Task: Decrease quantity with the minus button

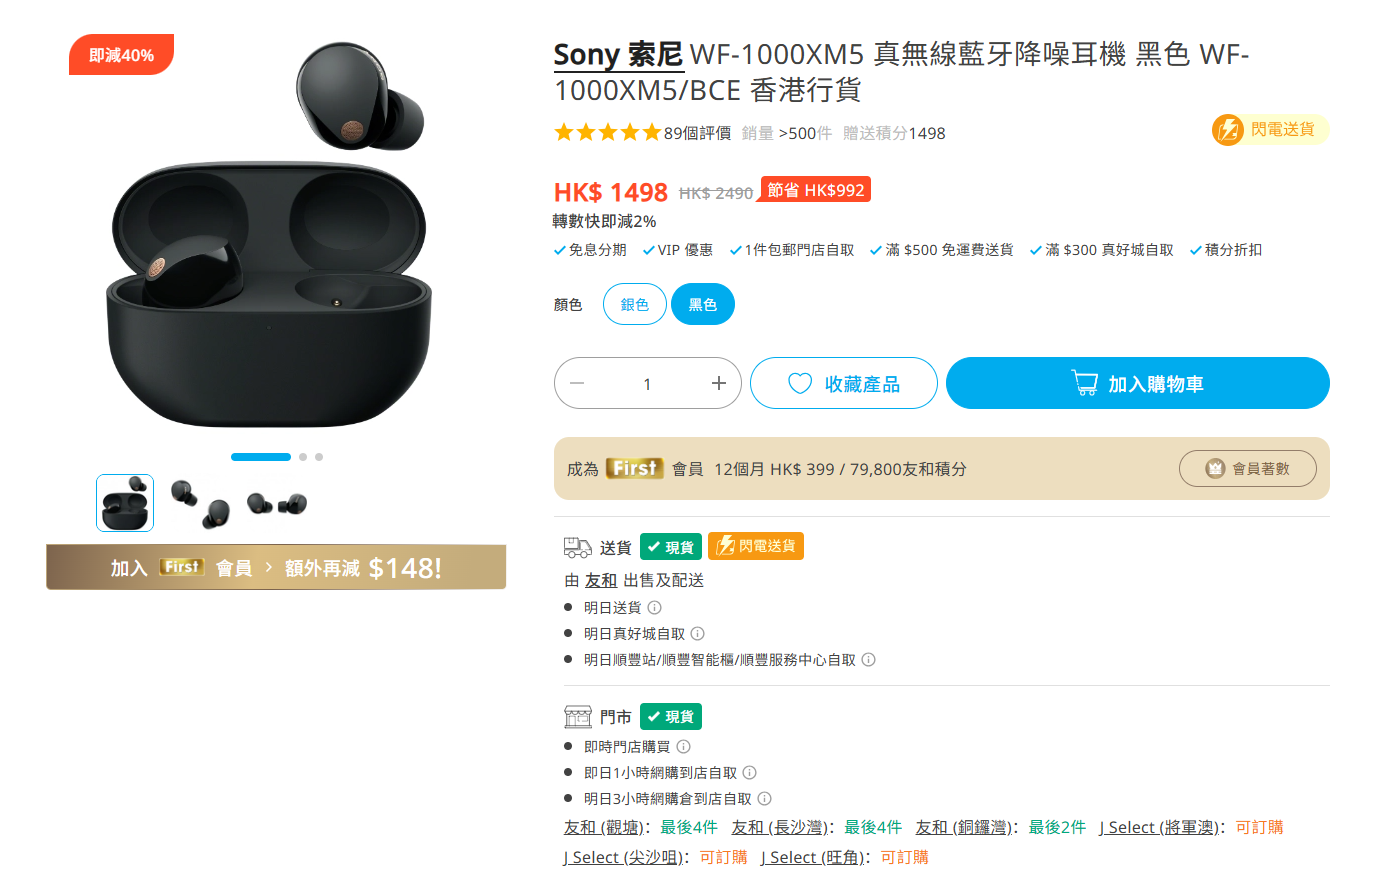Action: click(577, 383)
